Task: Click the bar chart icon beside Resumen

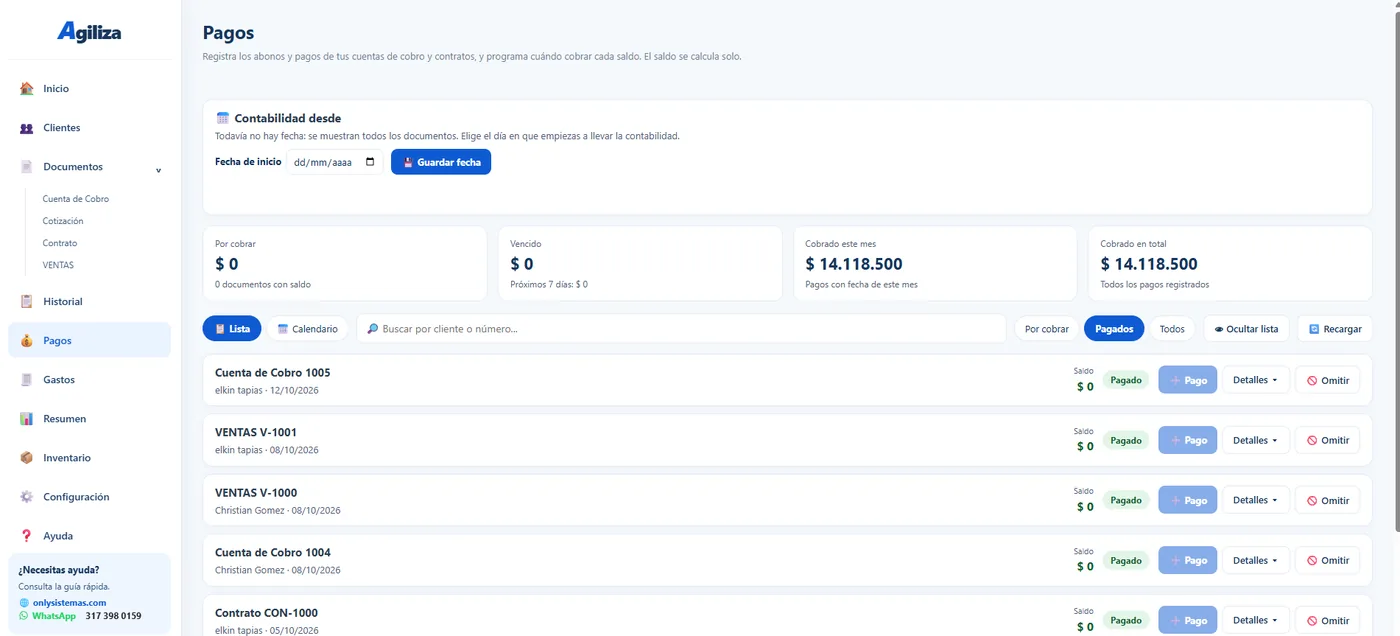Action: [x=27, y=419]
